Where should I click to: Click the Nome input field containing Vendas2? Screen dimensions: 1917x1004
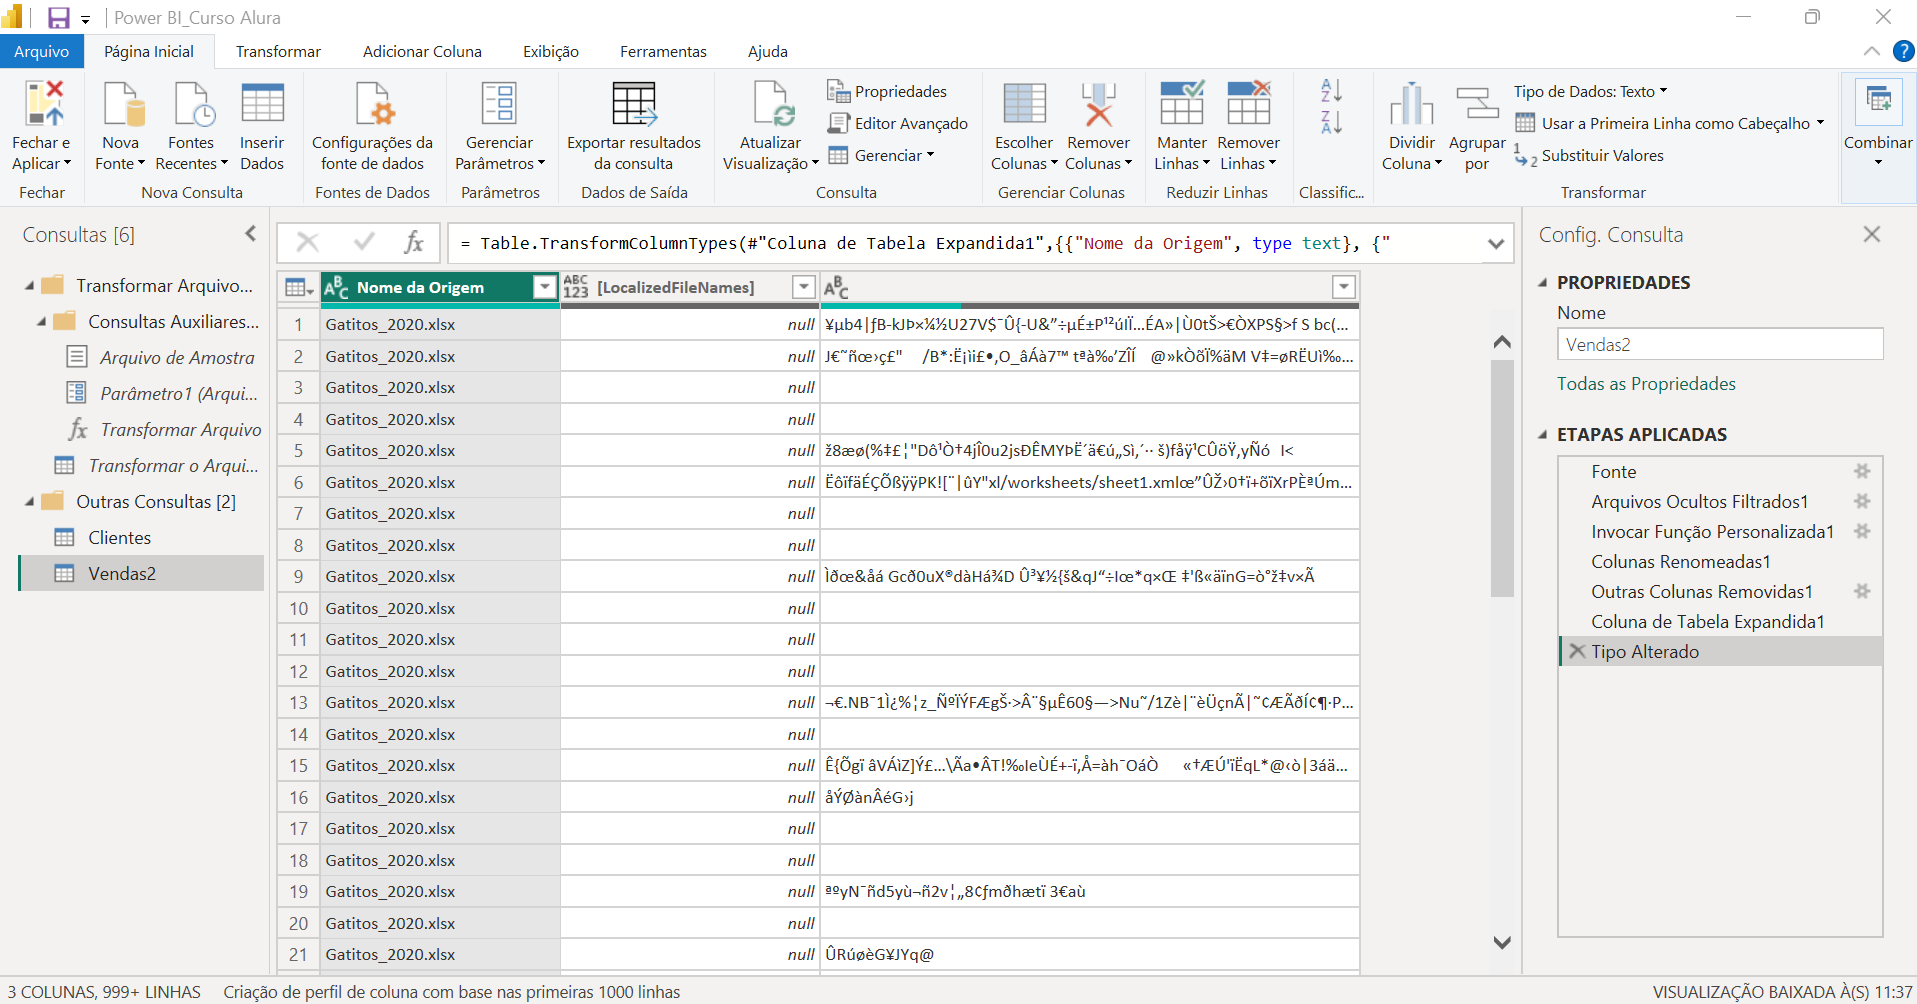tap(1720, 344)
